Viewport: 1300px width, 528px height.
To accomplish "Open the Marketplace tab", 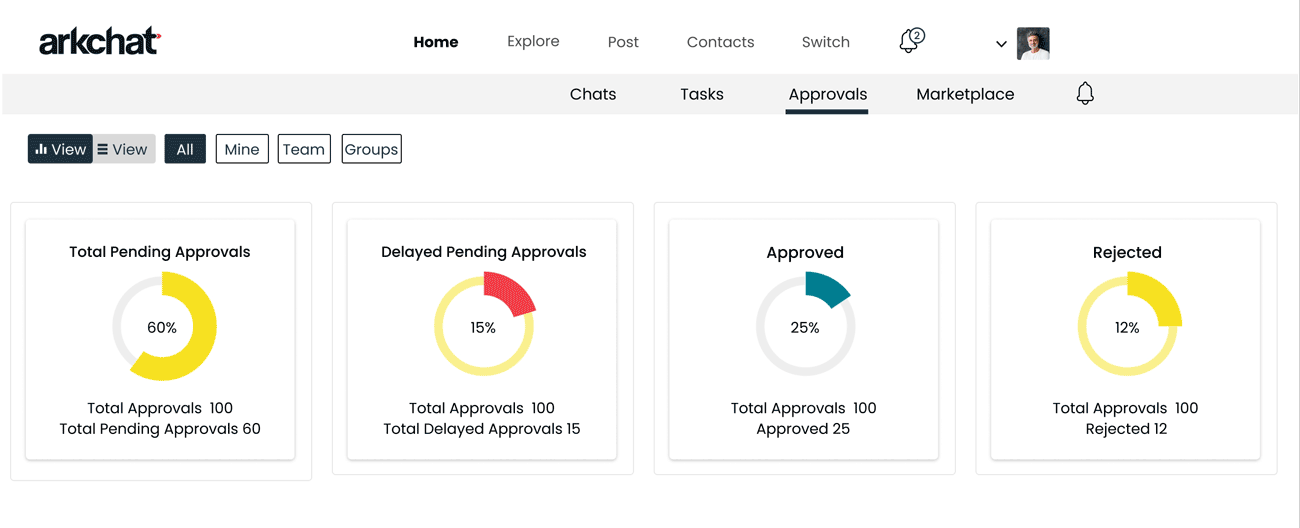I will [x=965, y=94].
